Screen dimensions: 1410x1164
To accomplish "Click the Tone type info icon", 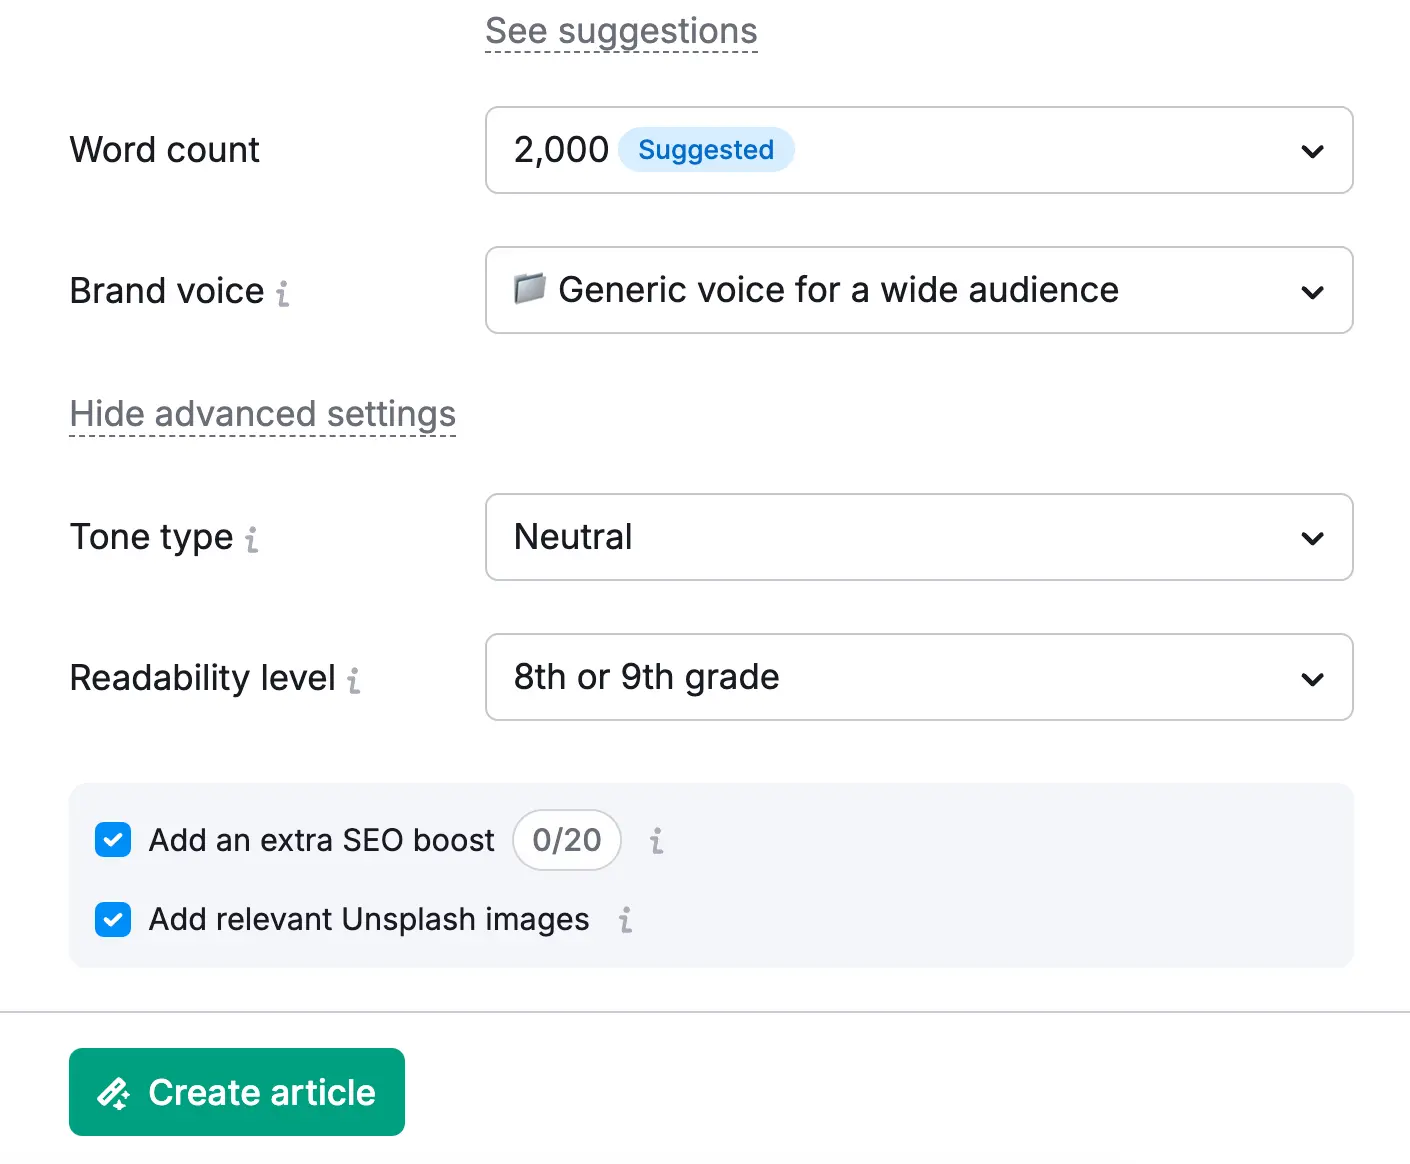I will 252,540.
